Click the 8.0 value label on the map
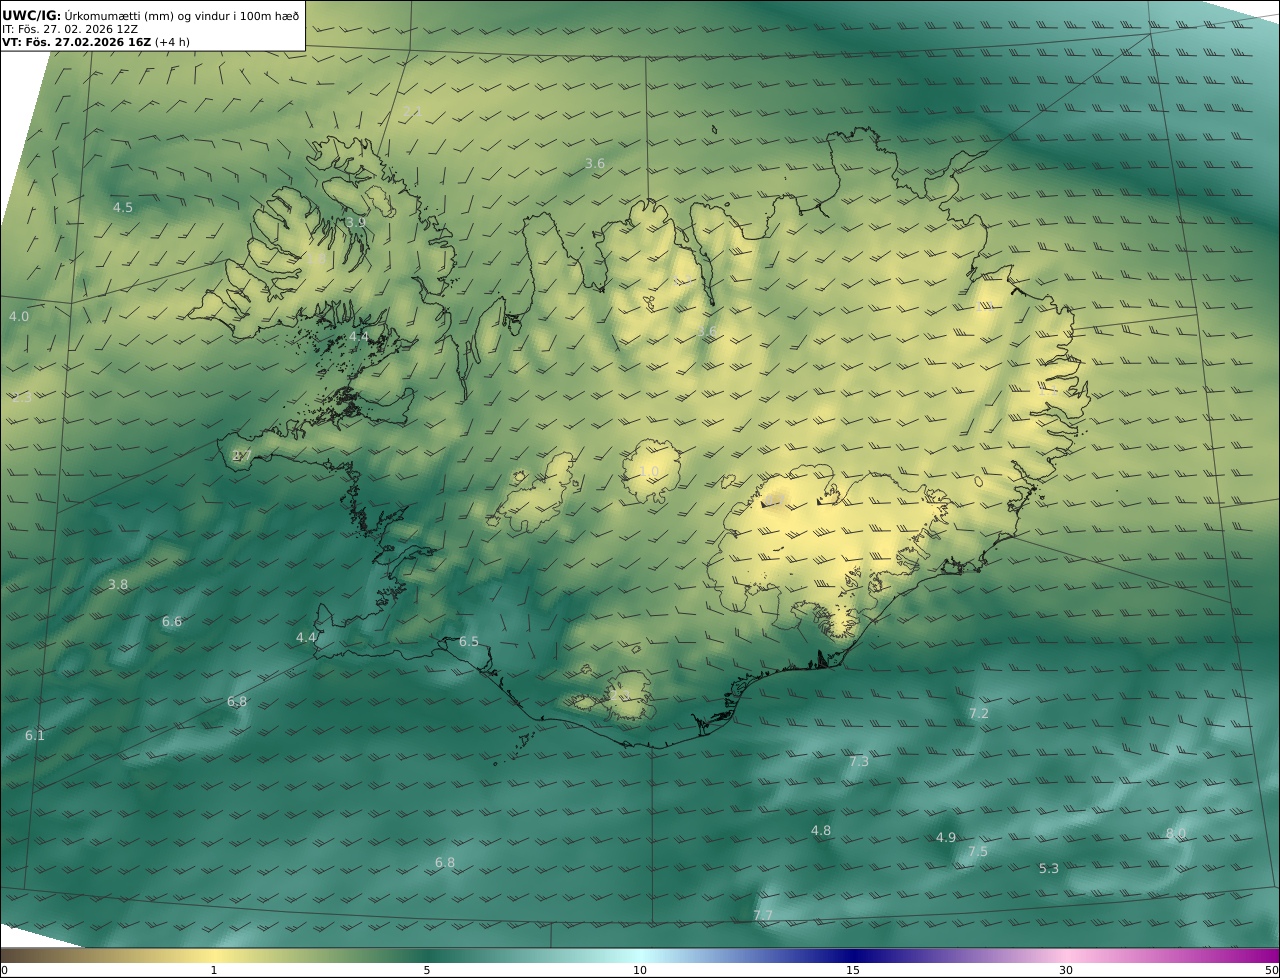 (1176, 834)
